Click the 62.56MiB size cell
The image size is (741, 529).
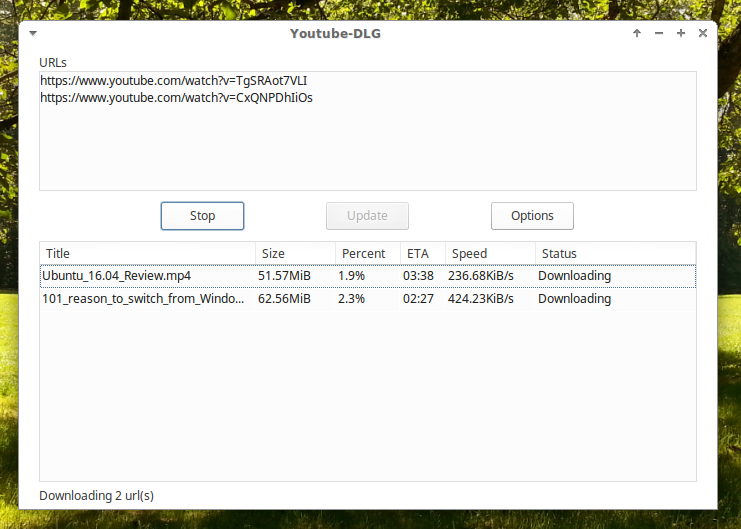pyautogui.click(x=284, y=299)
